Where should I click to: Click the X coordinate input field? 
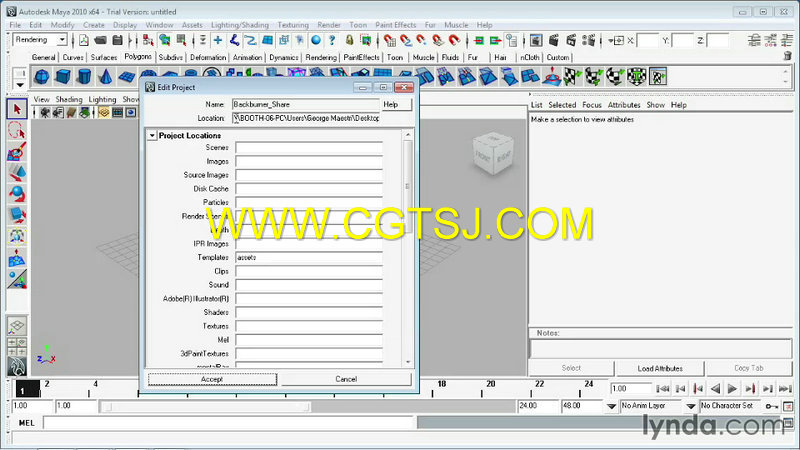point(647,40)
